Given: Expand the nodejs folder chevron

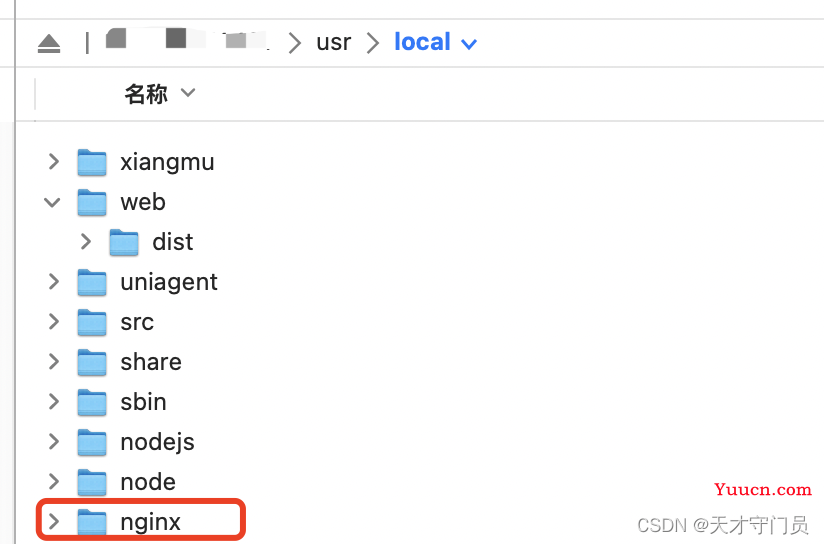Looking at the screenshot, I should click(x=54, y=442).
